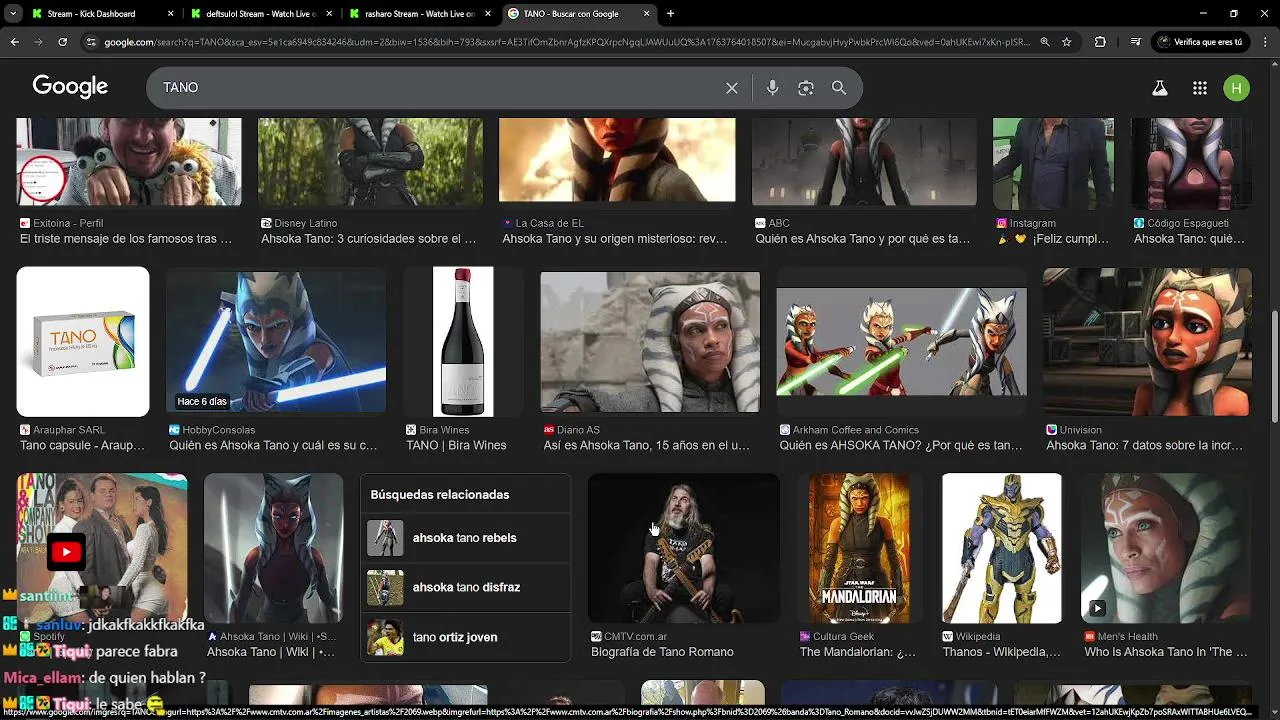Bookmark this page with the star icon

pos(1067,42)
